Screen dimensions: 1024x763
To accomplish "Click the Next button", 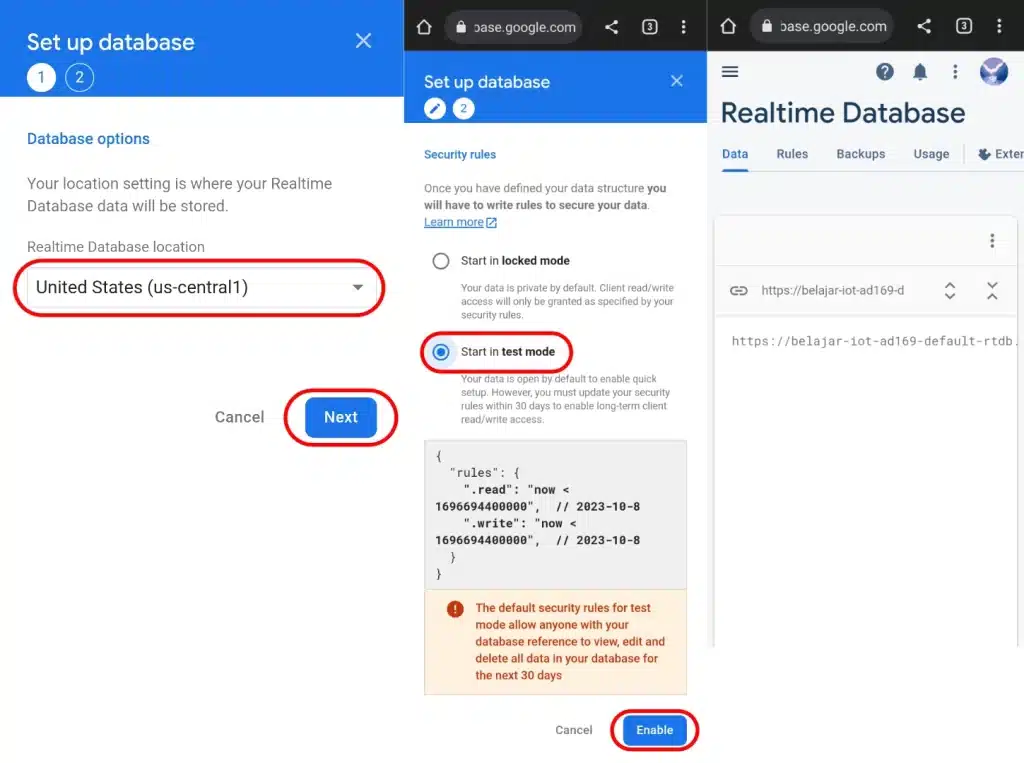I will [x=341, y=417].
